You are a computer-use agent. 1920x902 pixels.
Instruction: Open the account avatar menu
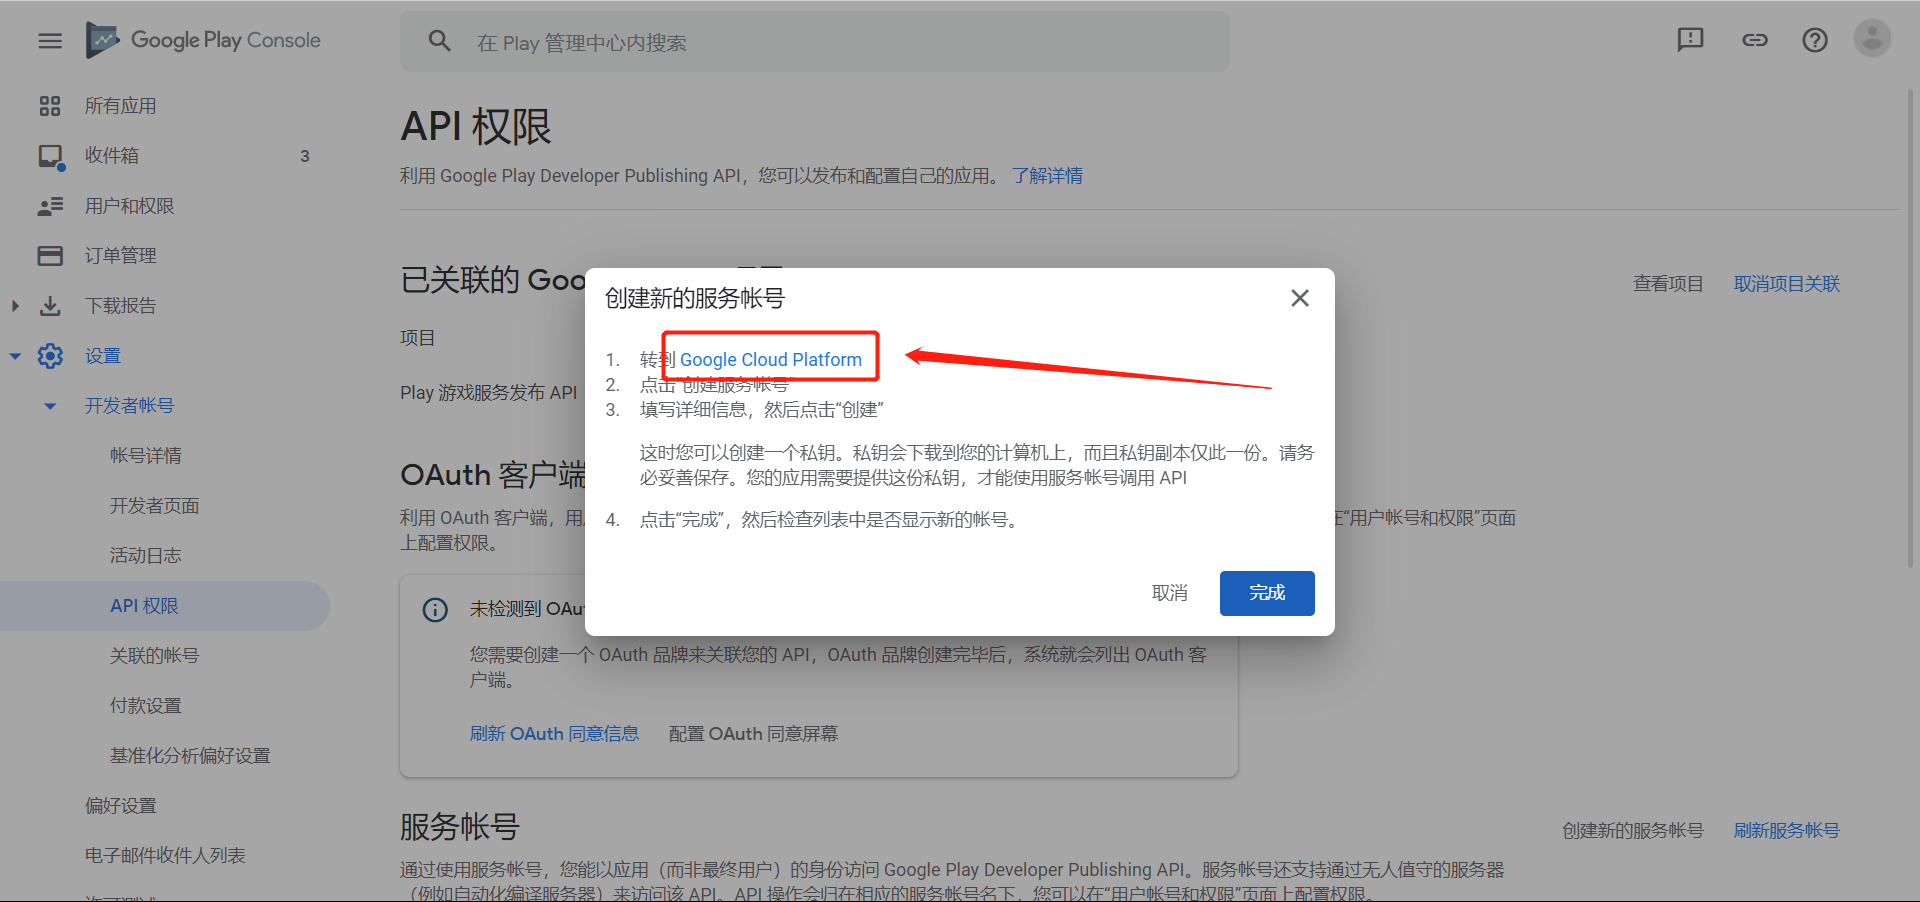[x=1872, y=38]
